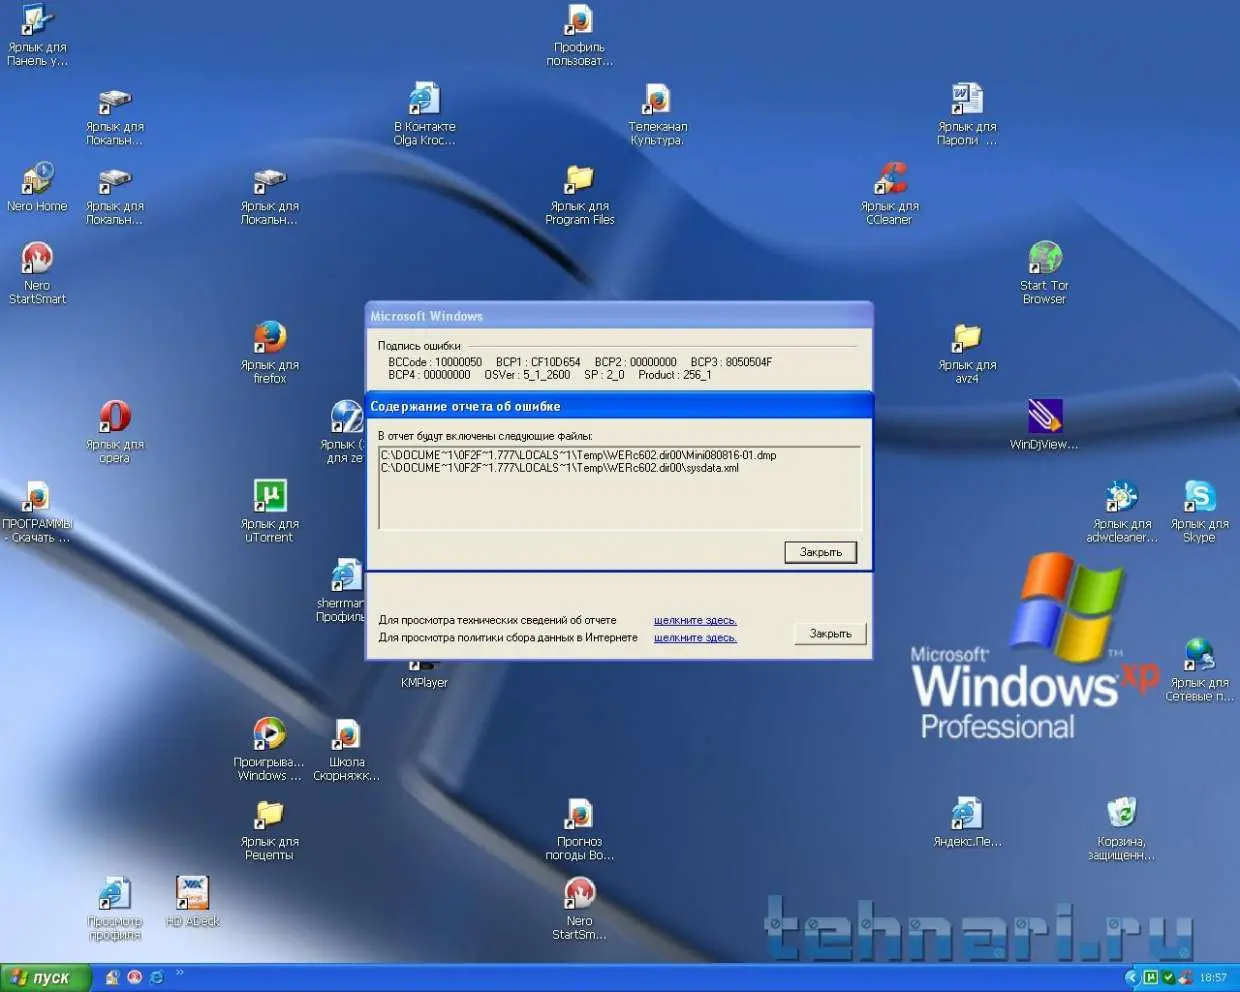This screenshot has width=1240, height=992.
Task: Click 'Закрыть' in the Microsoft Windows dialog
Action: pyautogui.click(x=830, y=634)
